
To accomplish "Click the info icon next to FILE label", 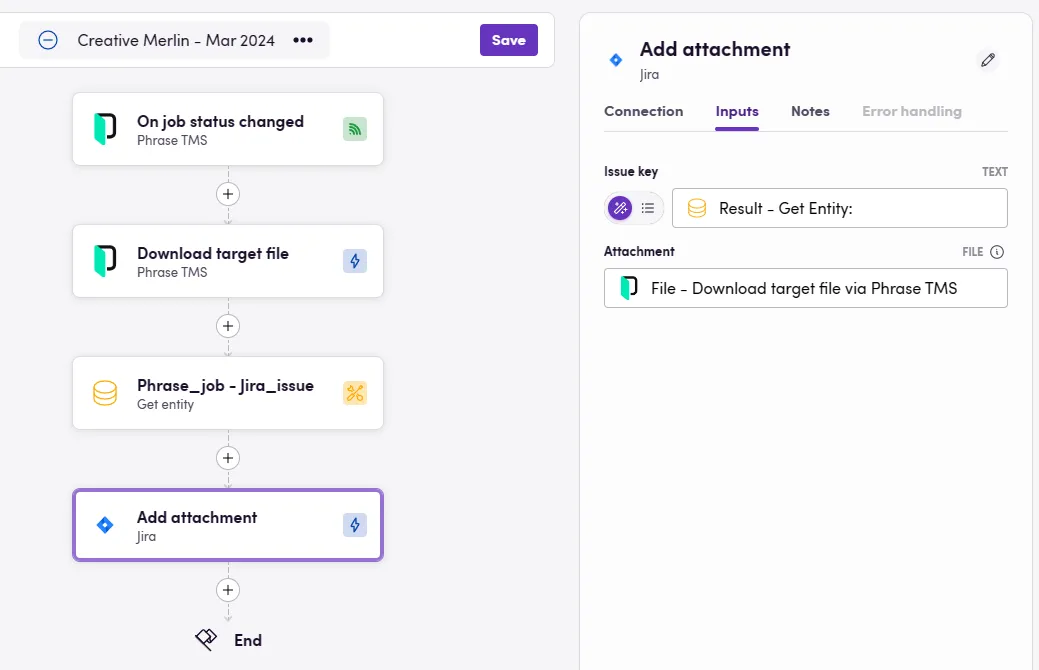I will click(997, 252).
